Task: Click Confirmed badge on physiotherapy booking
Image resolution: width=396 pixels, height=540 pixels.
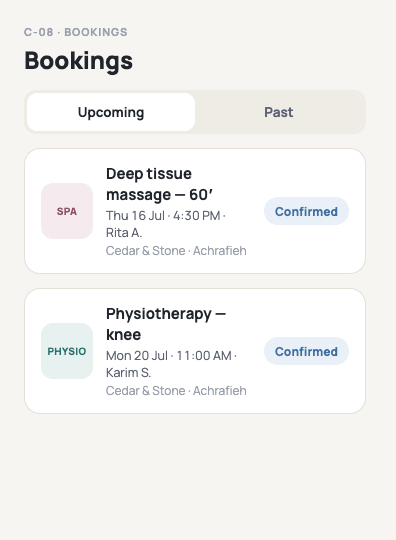Action: 306,351
